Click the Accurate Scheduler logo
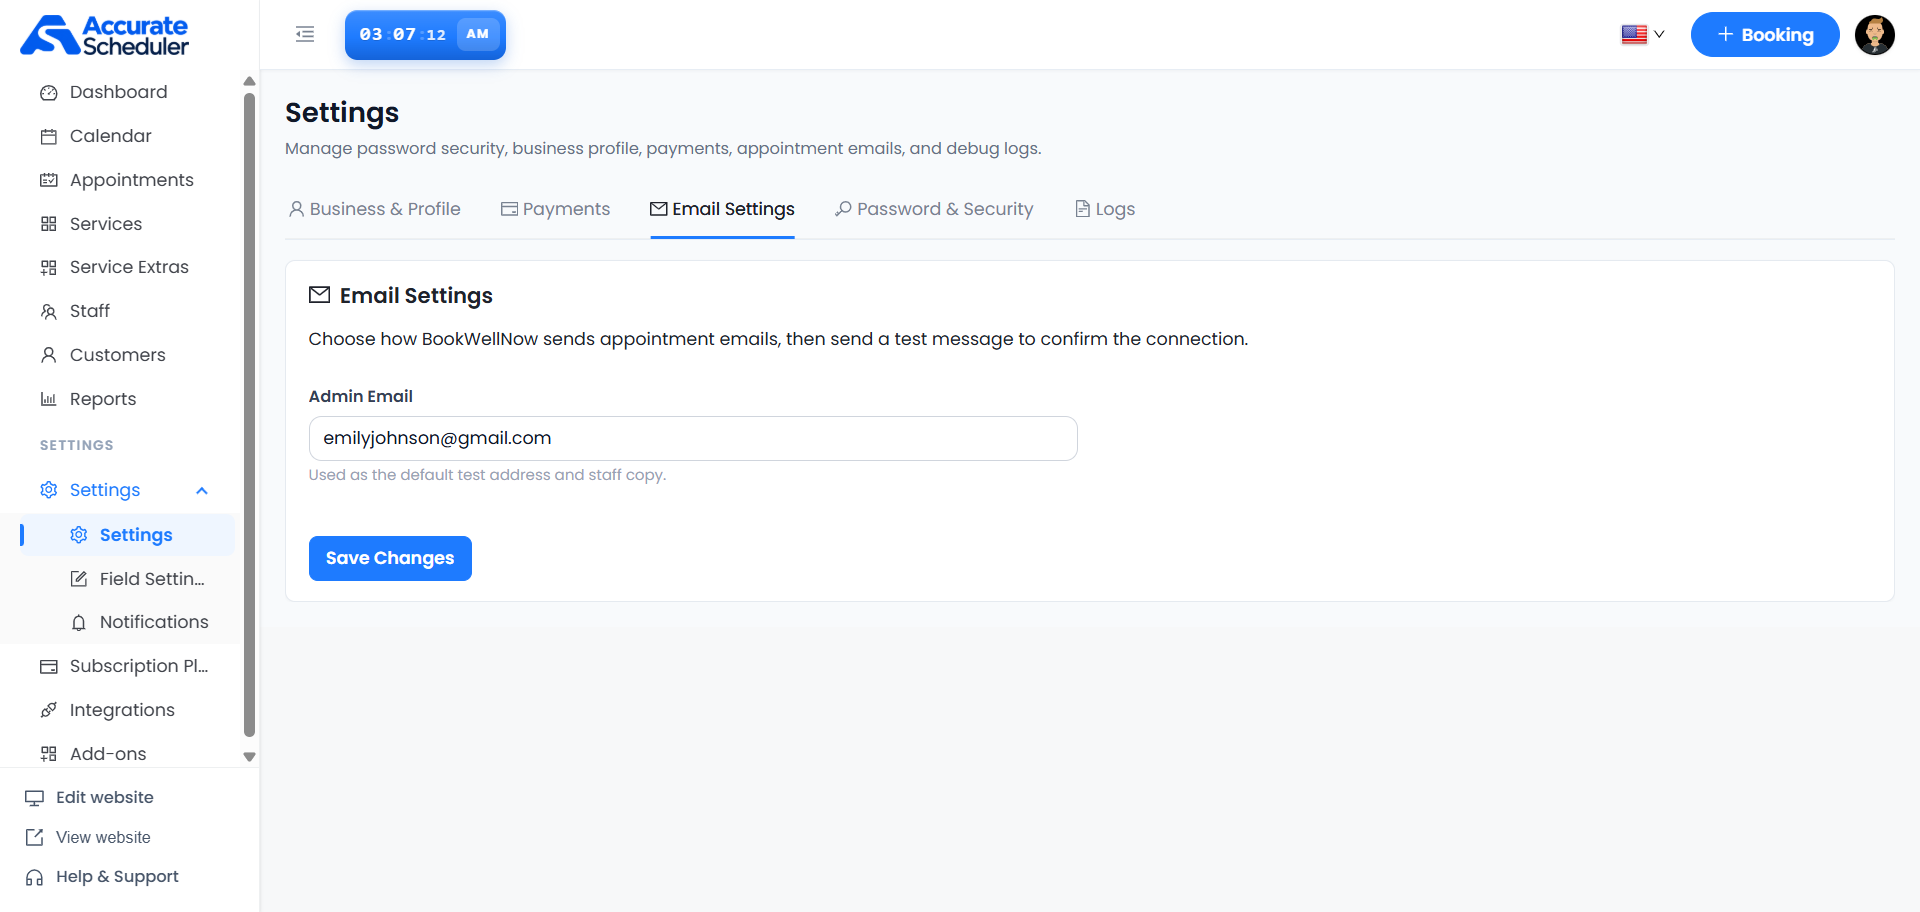The image size is (1920, 912). point(105,35)
